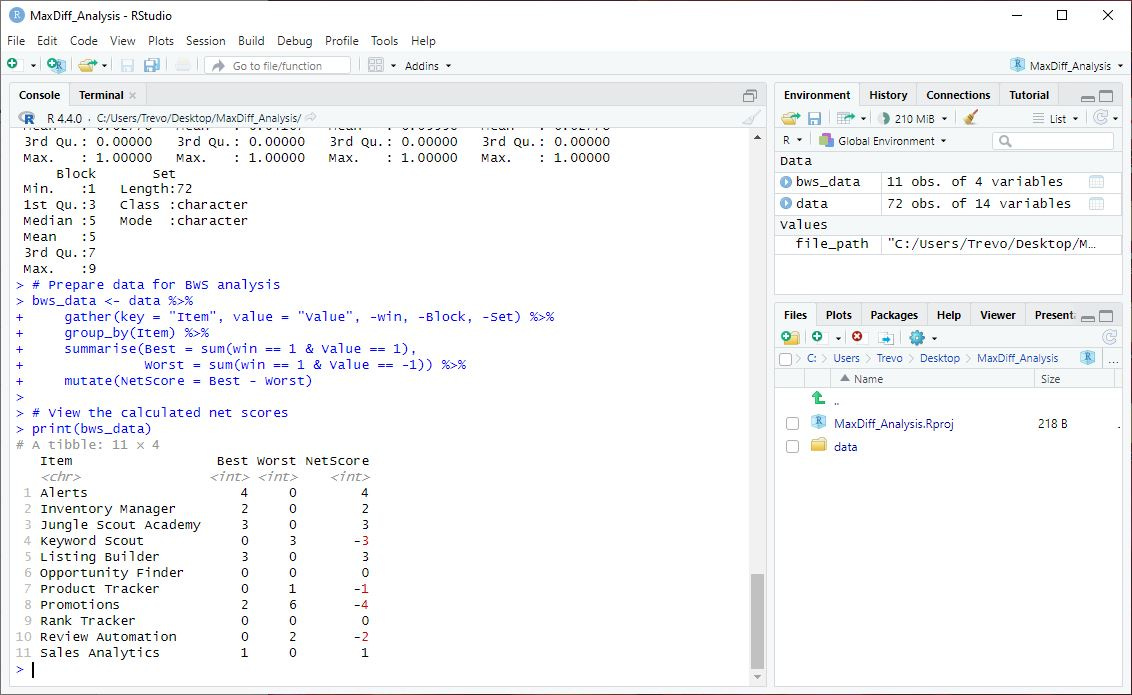
Task: Click the Rename file icon in Files pane
Action: point(886,338)
